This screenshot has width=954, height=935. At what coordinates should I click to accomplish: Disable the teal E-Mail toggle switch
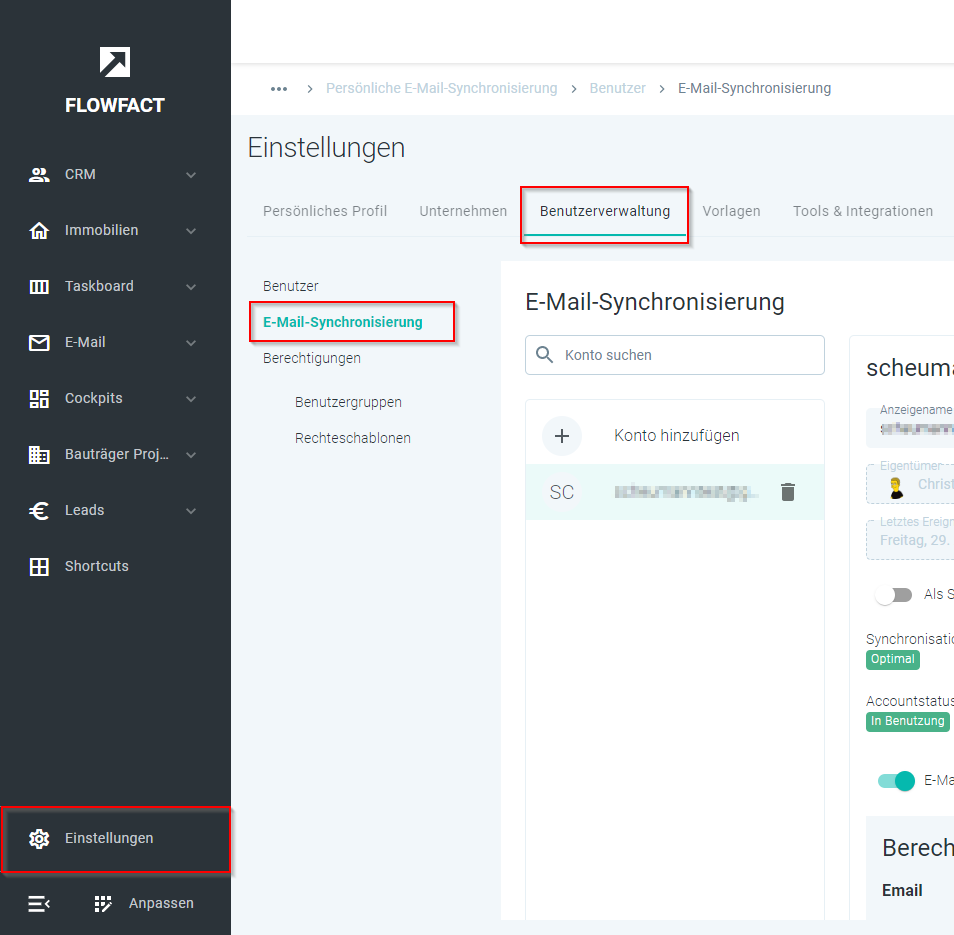896,781
